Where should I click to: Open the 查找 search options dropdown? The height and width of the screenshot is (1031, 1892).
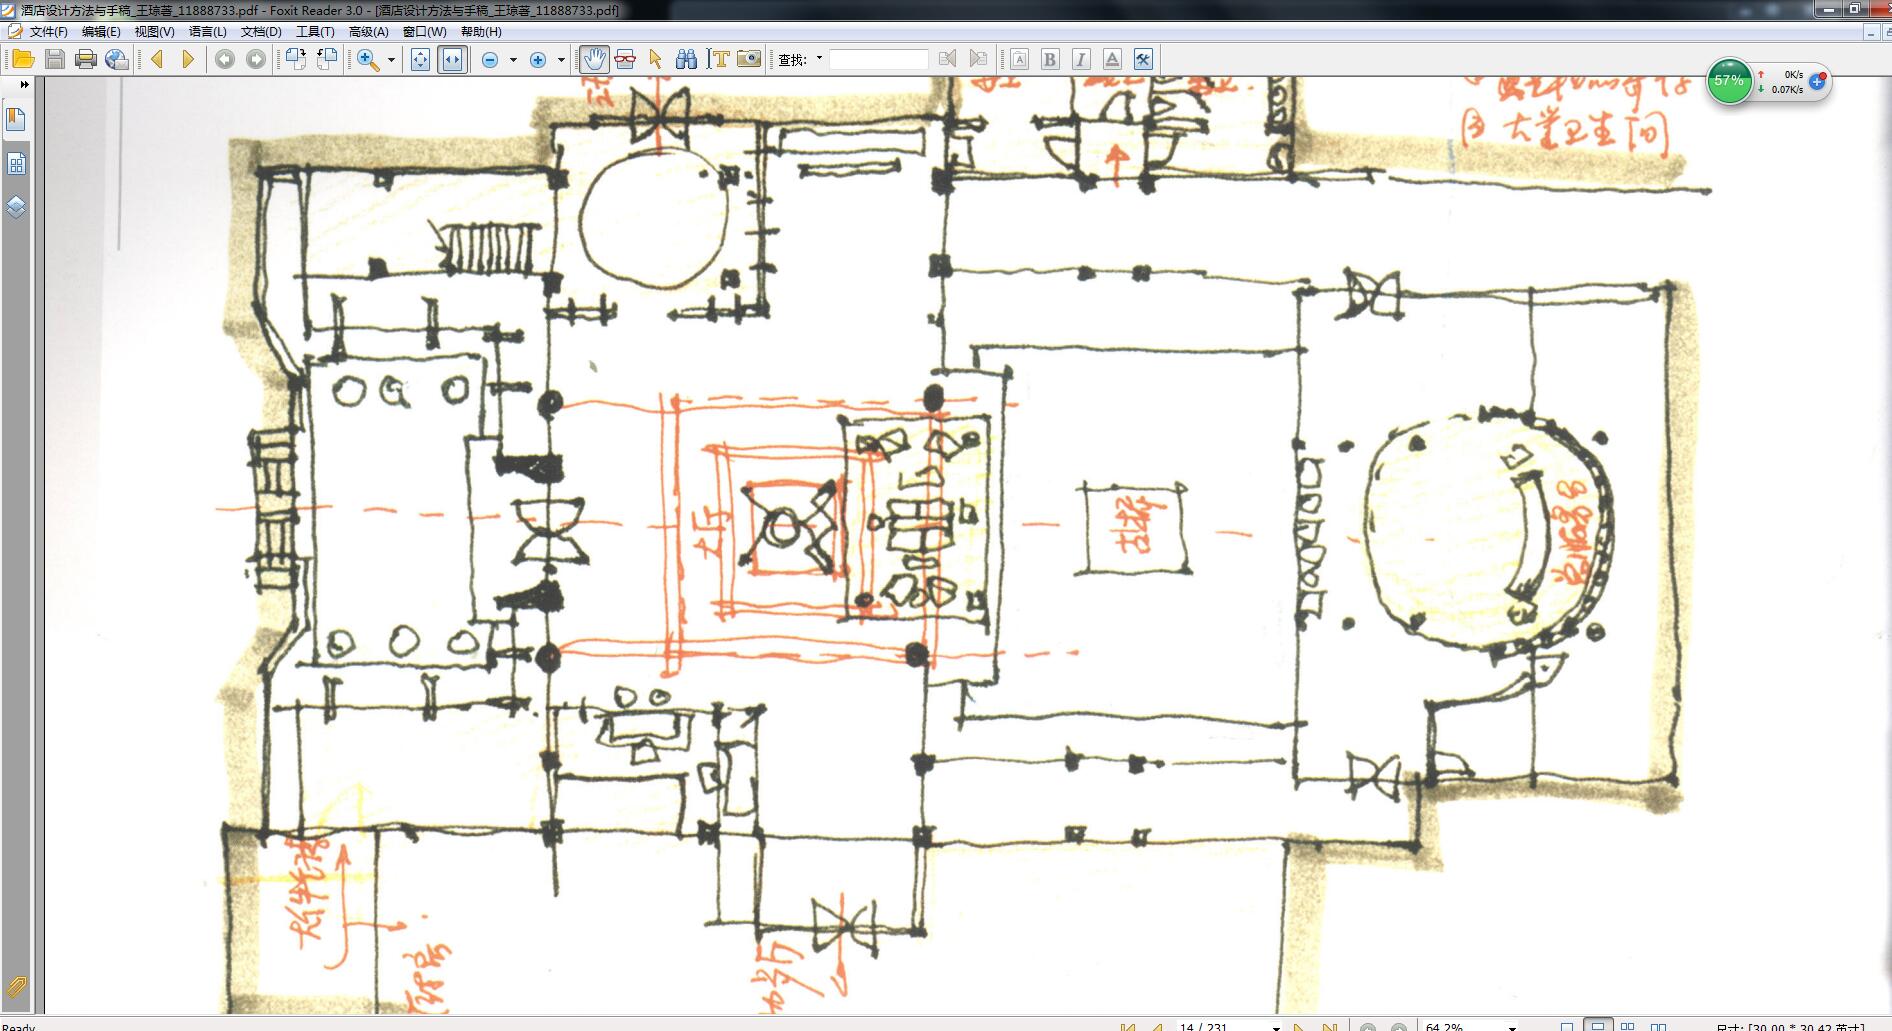pos(820,58)
